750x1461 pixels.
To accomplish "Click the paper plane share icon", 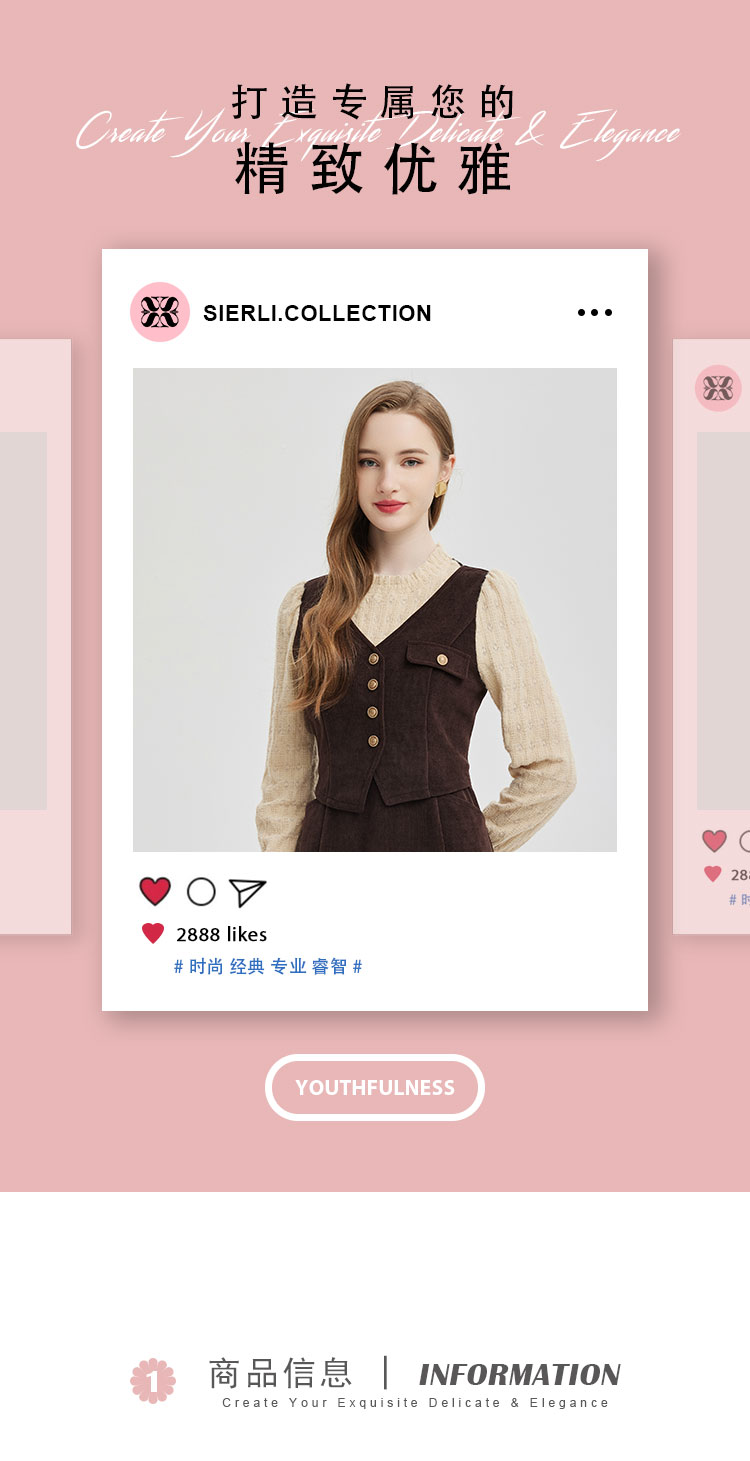I will (x=247, y=892).
